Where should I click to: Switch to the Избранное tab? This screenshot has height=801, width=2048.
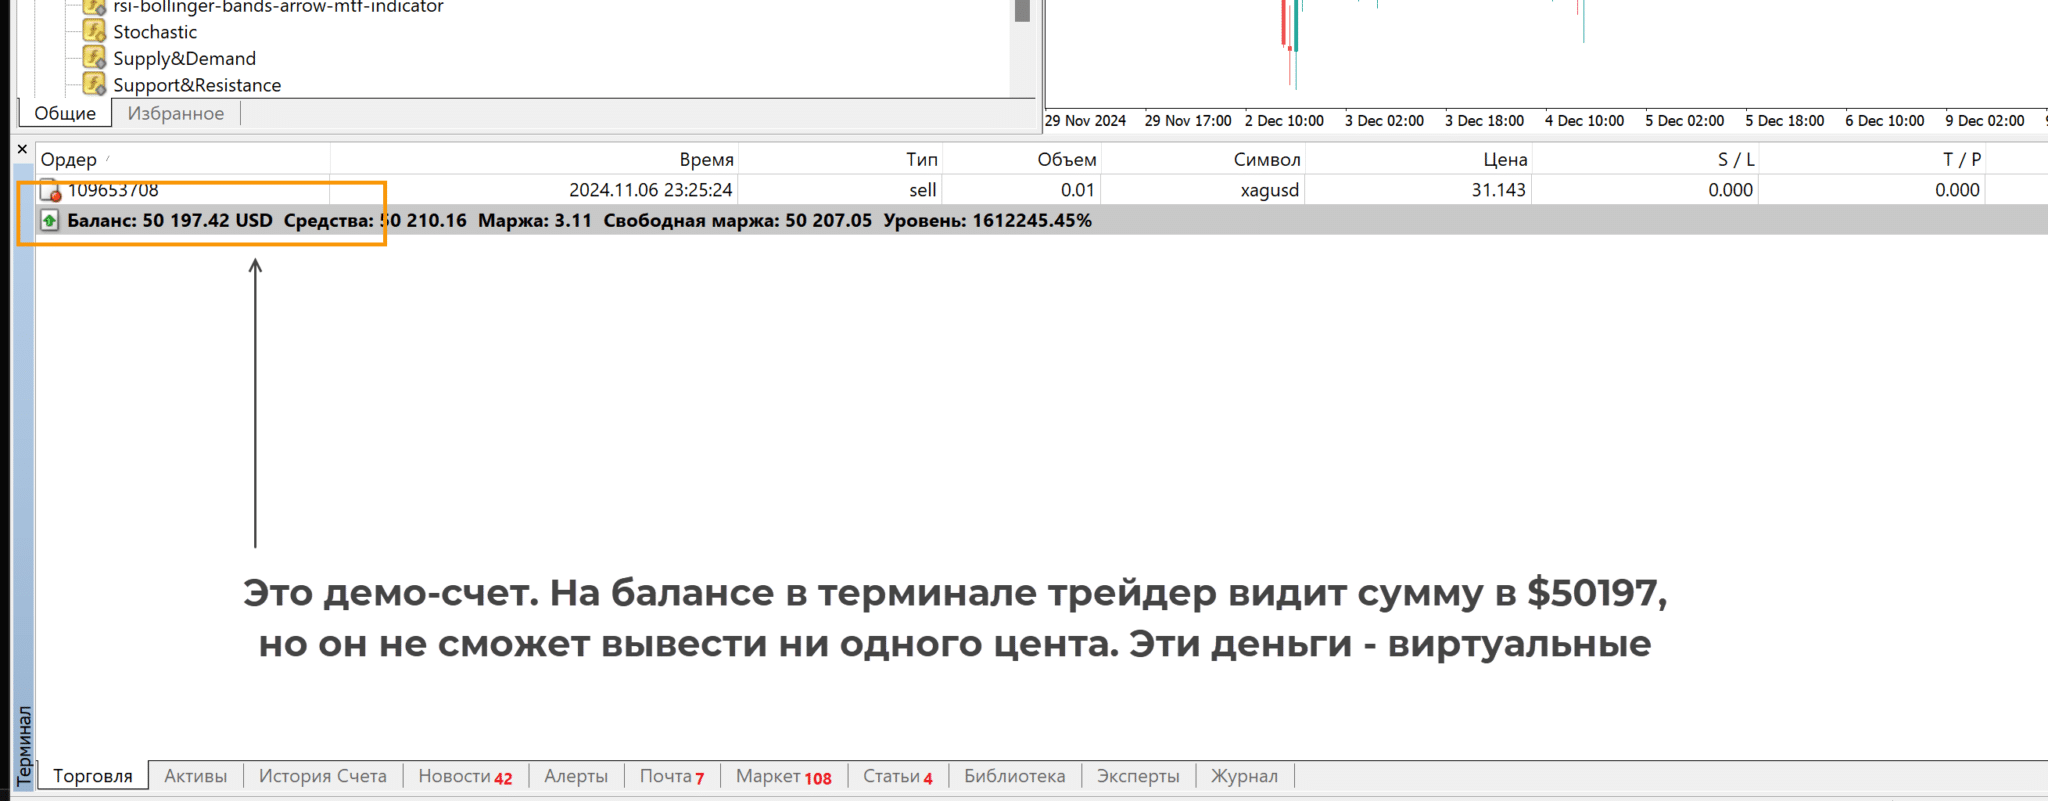point(176,113)
